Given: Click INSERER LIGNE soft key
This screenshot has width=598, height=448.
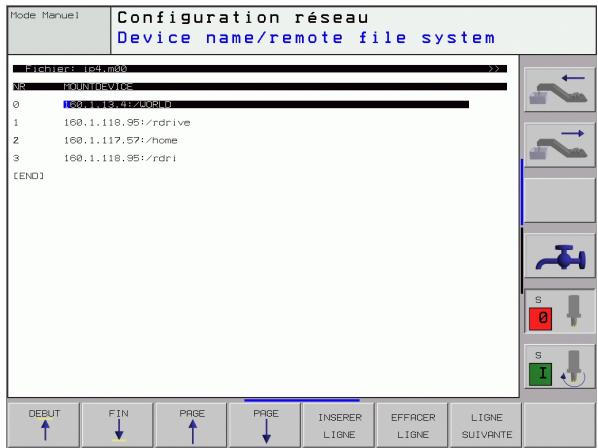Looking at the screenshot, I should pyautogui.click(x=339, y=426).
